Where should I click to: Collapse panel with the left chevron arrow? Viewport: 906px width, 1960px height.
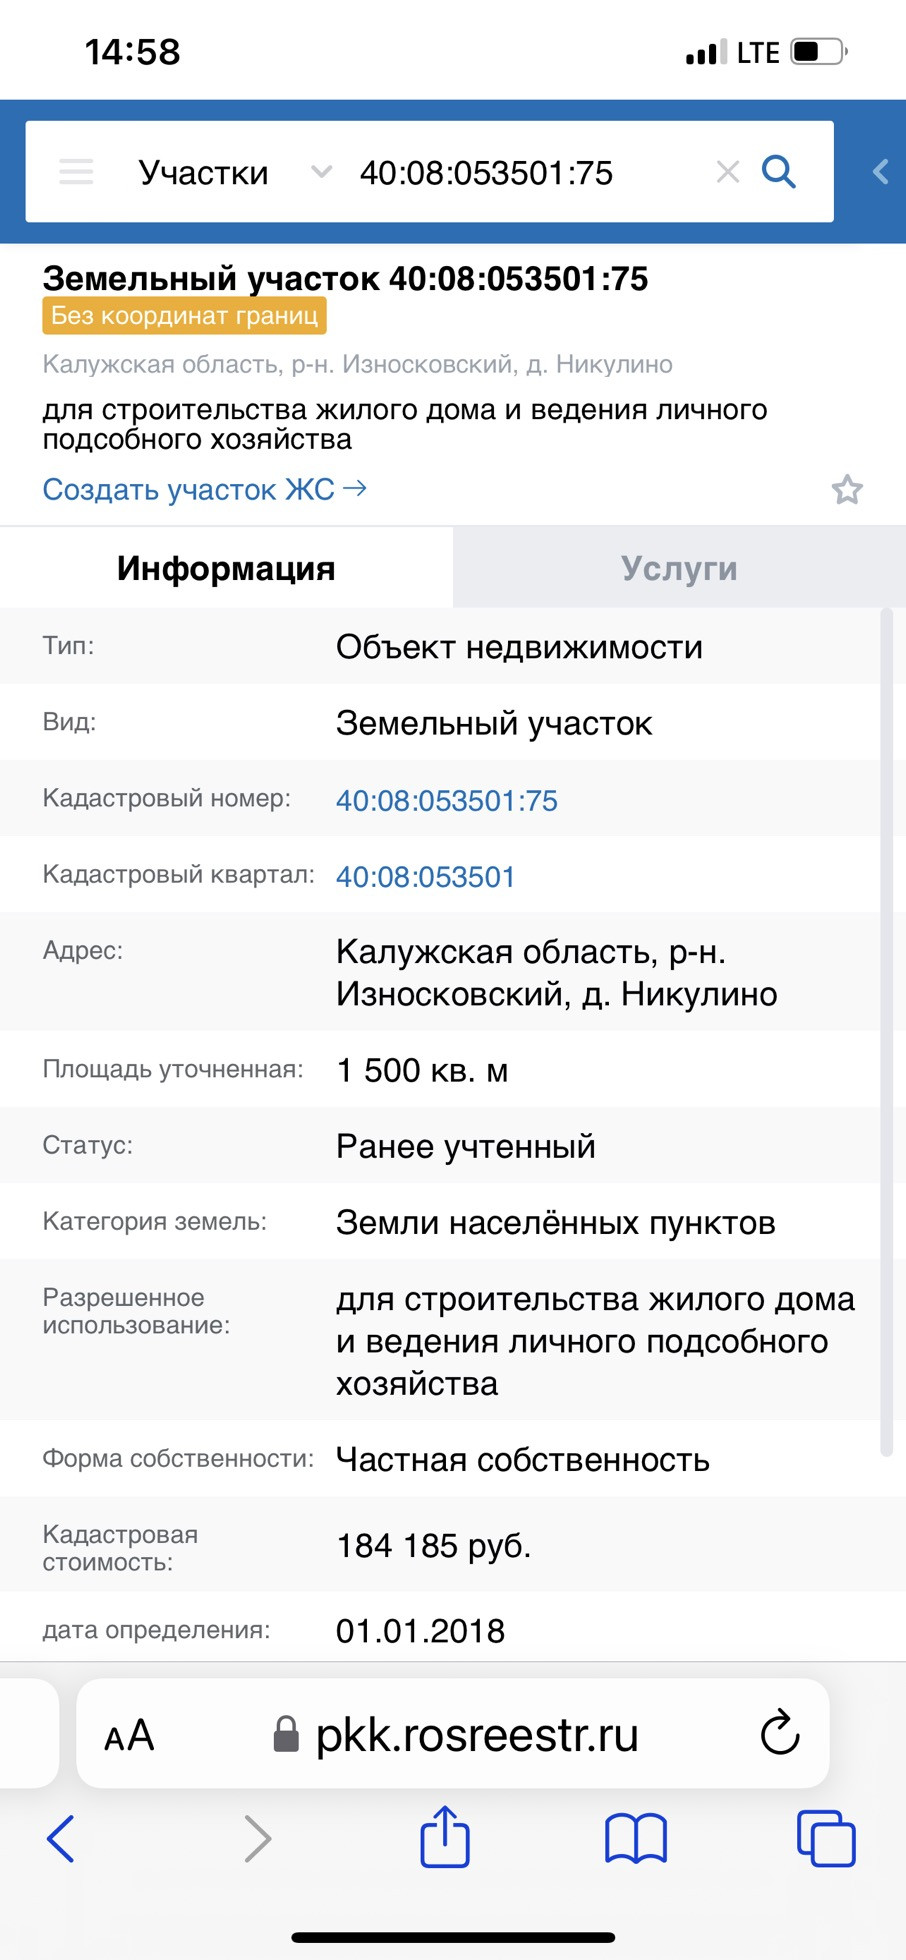(881, 172)
